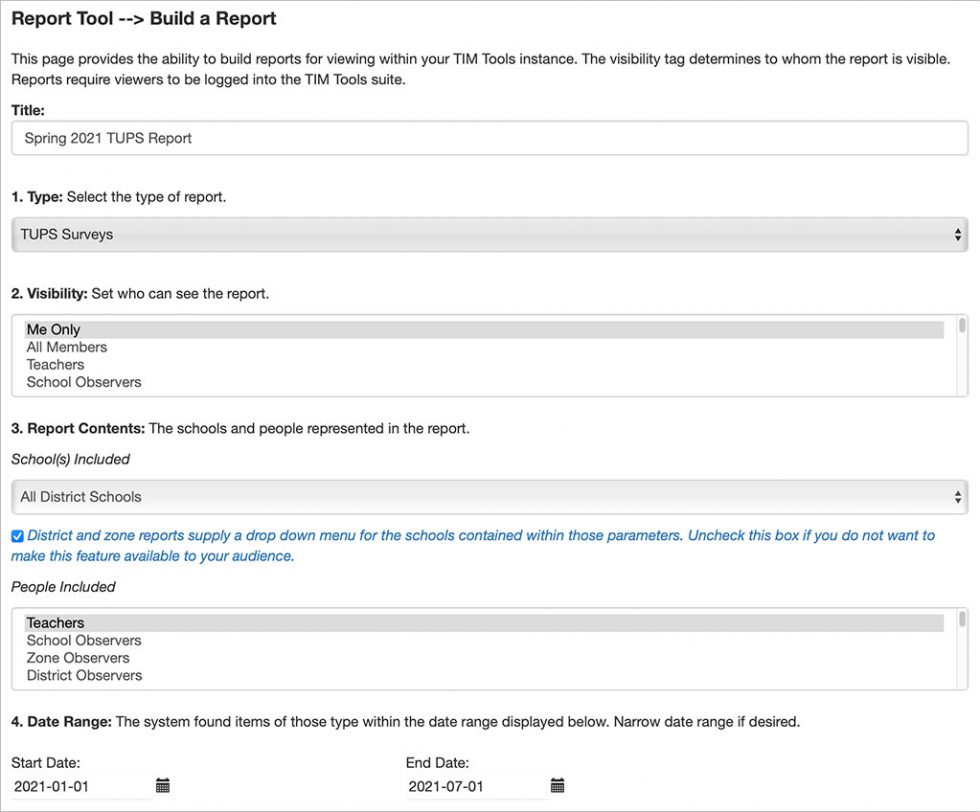Open the TUPS Surveys report type dropdown
The width and height of the screenshot is (980, 812).
coord(490,233)
